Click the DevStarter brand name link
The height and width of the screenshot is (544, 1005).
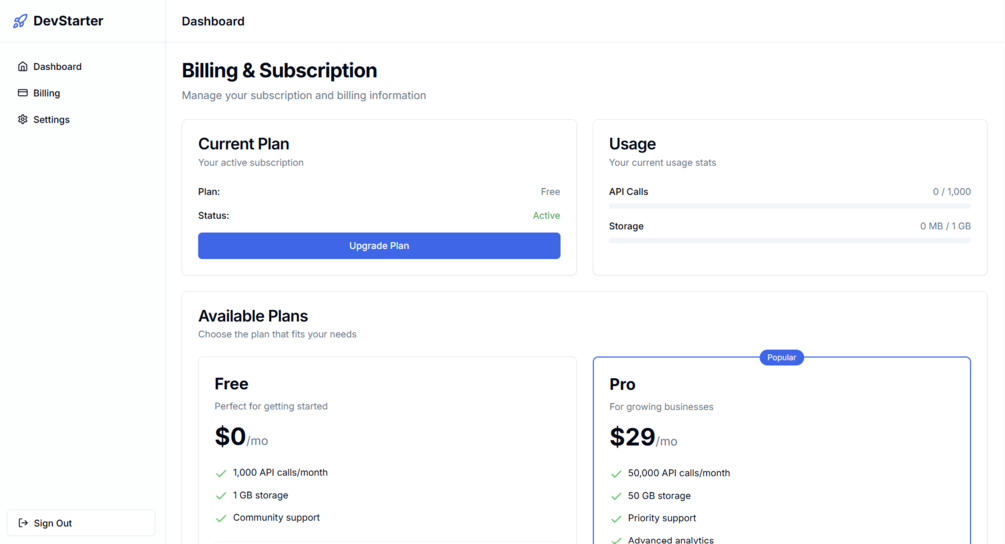point(68,21)
